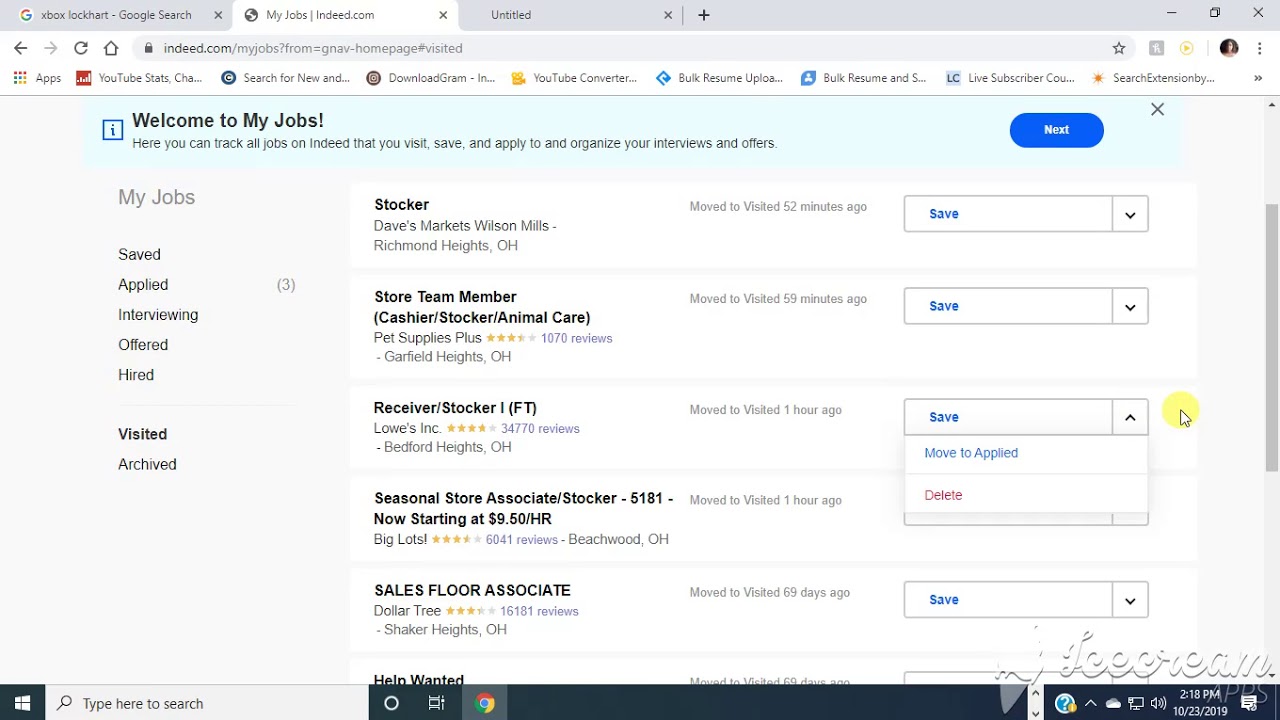Image resolution: width=1280 pixels, height=720 pixels.
Task: View 16181 reviews for Dollar Tree
Action: (539, 611)
